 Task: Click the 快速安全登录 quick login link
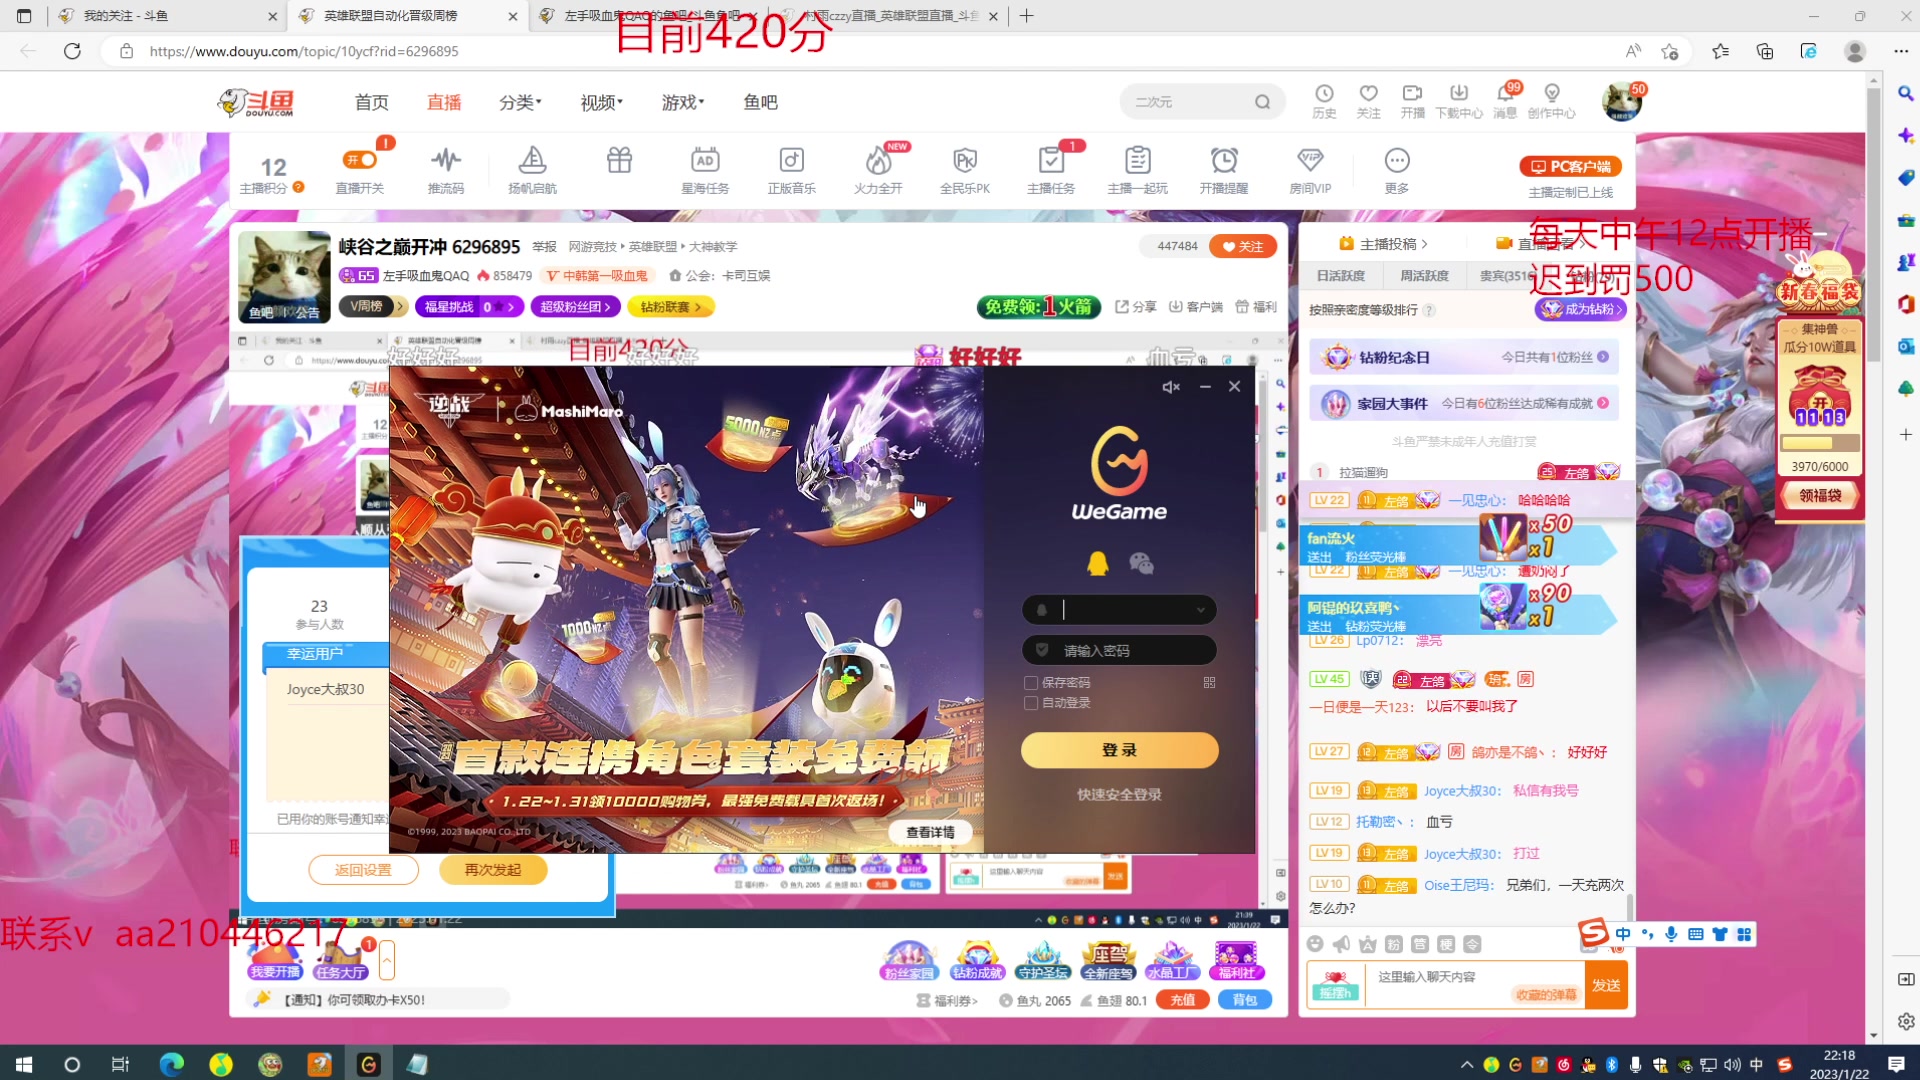tap(1119, 795)
